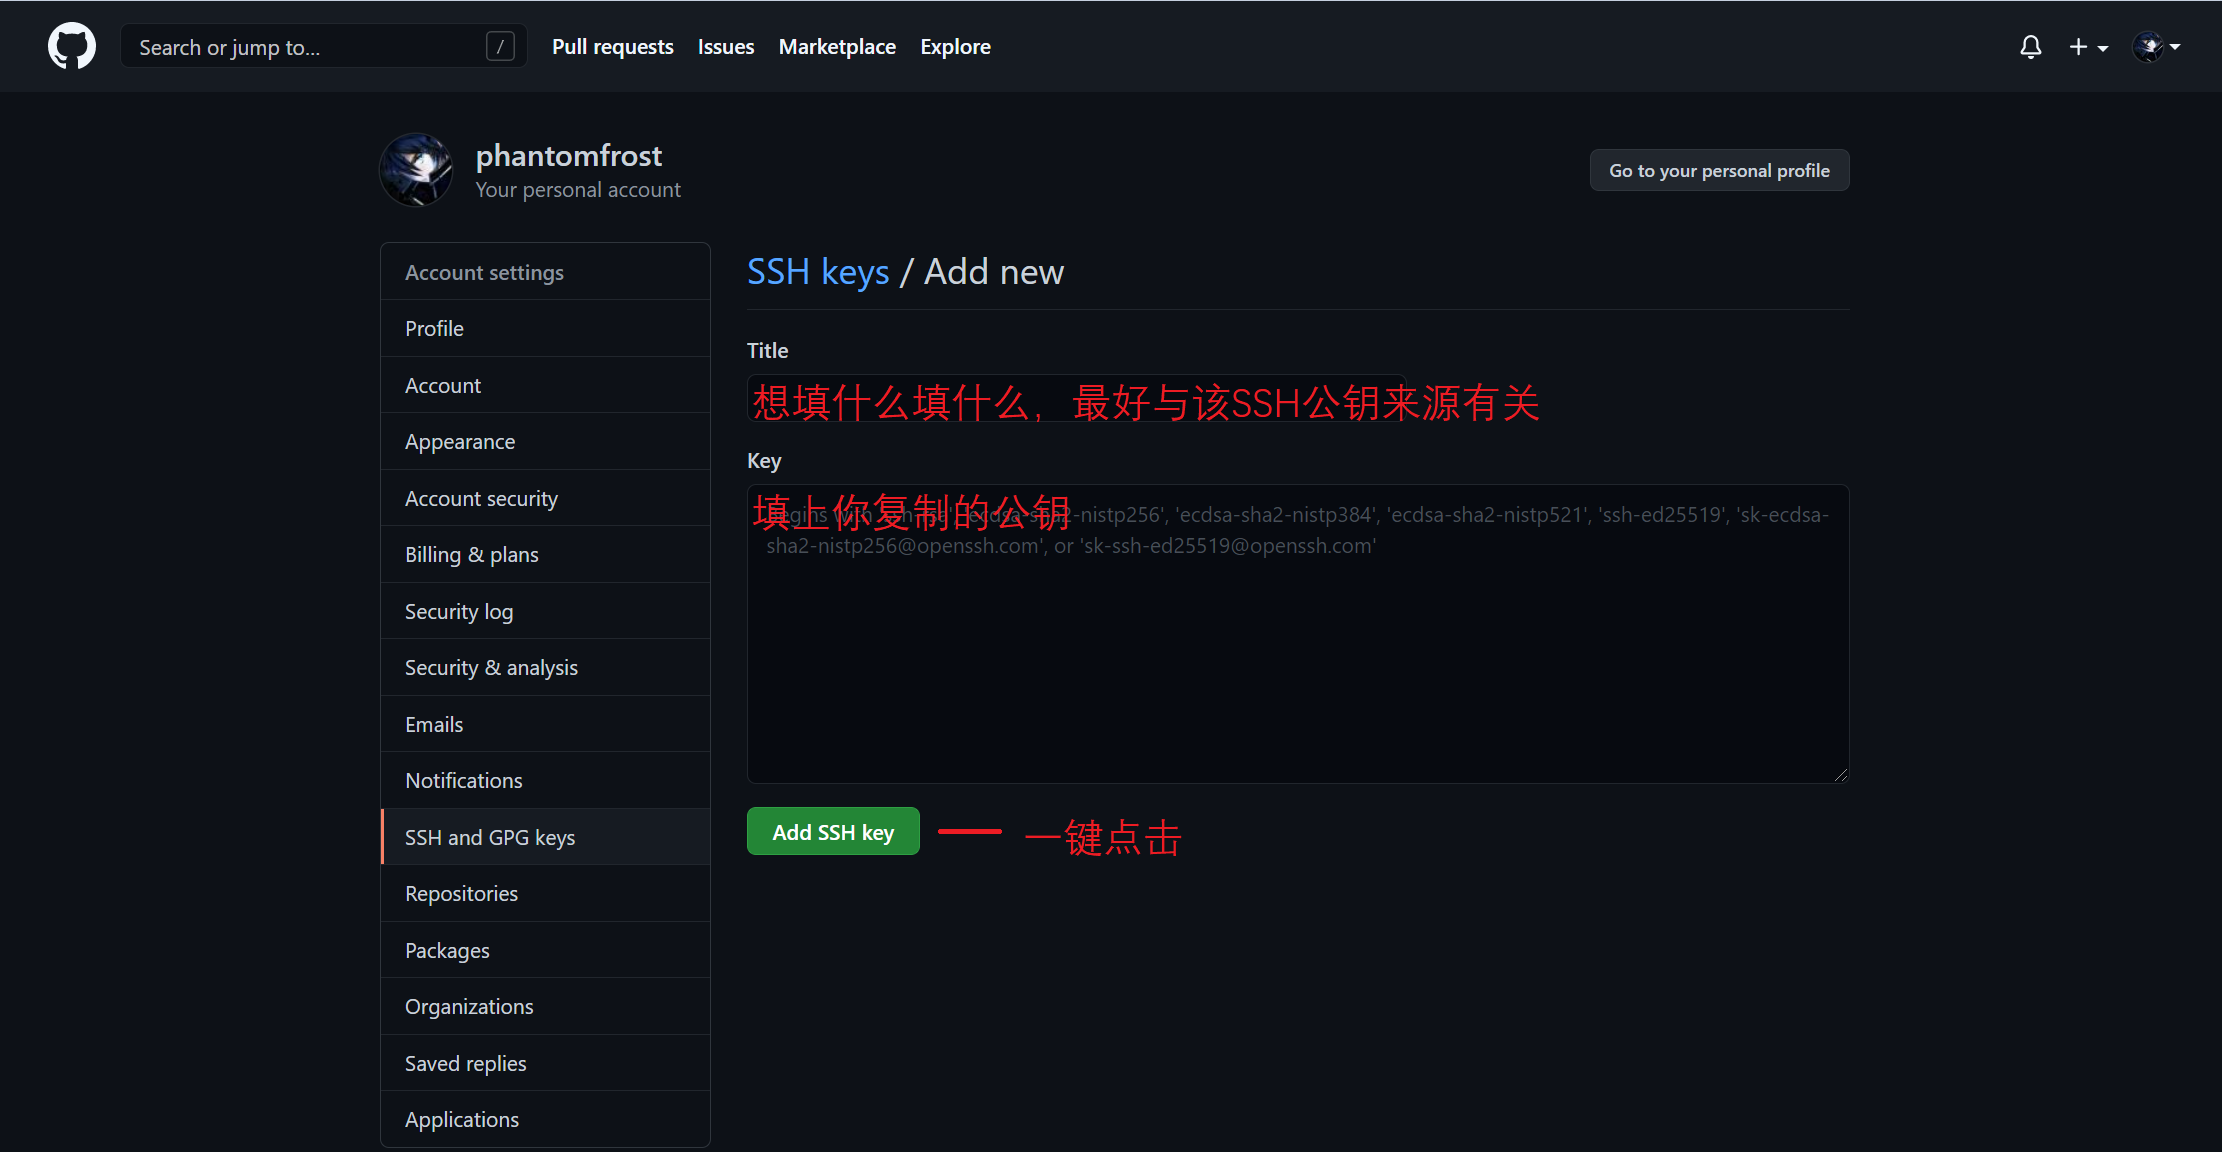Viewport: 2222px width, 1153px height.
Task: Click the slash shortcut icon in search
Action: [500, 46]
